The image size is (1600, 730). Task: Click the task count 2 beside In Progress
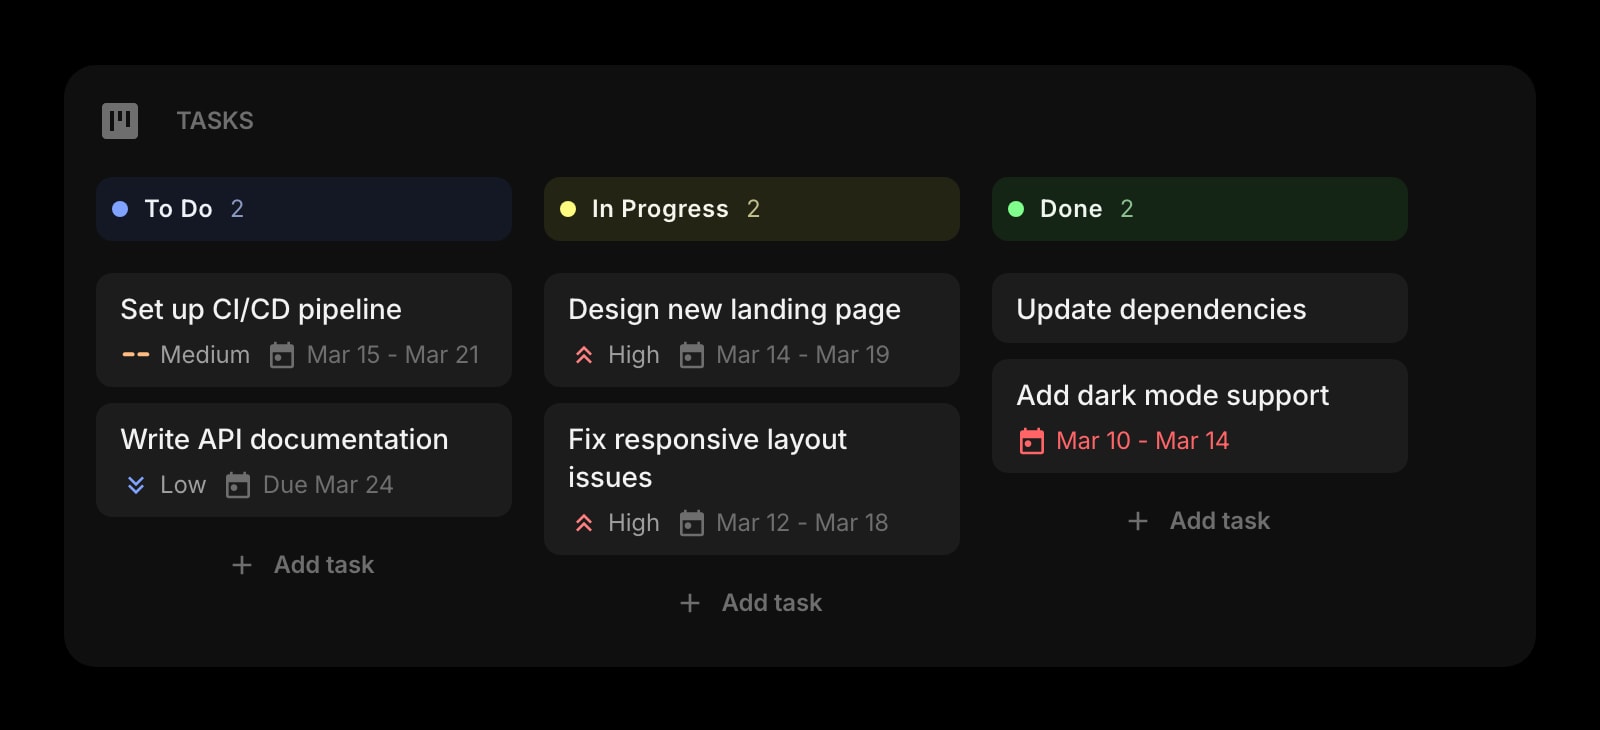tap(753, 209)
